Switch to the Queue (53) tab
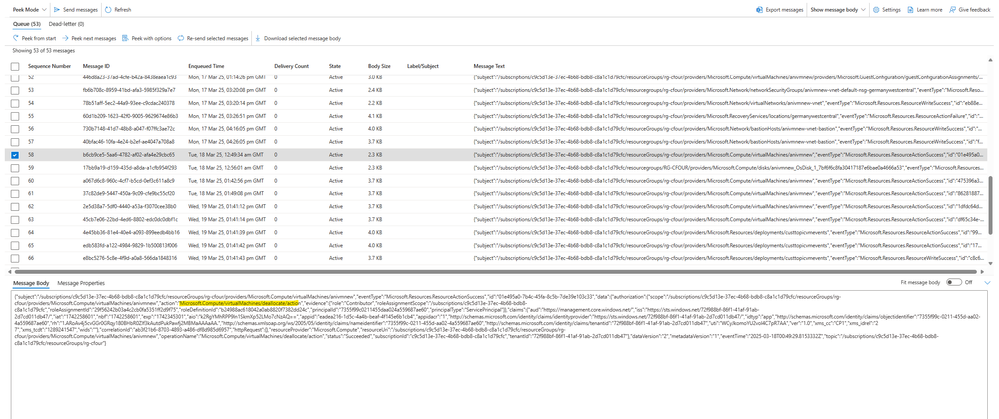The image size is (999, 419). pyautogui.click(x=27, y=24)
